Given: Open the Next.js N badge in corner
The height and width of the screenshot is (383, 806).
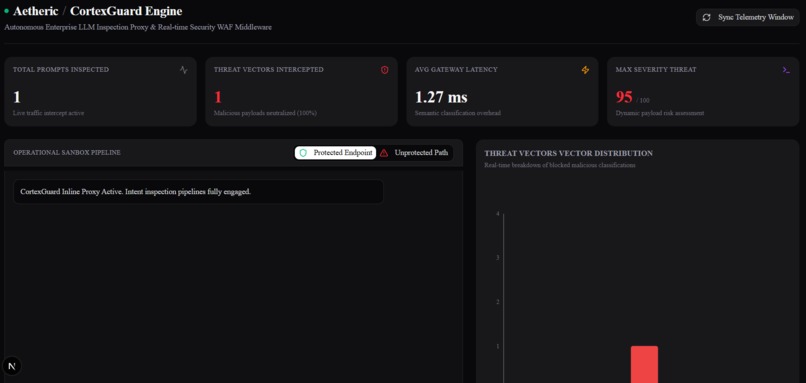Looking at the screenshot, I should 12,366.
